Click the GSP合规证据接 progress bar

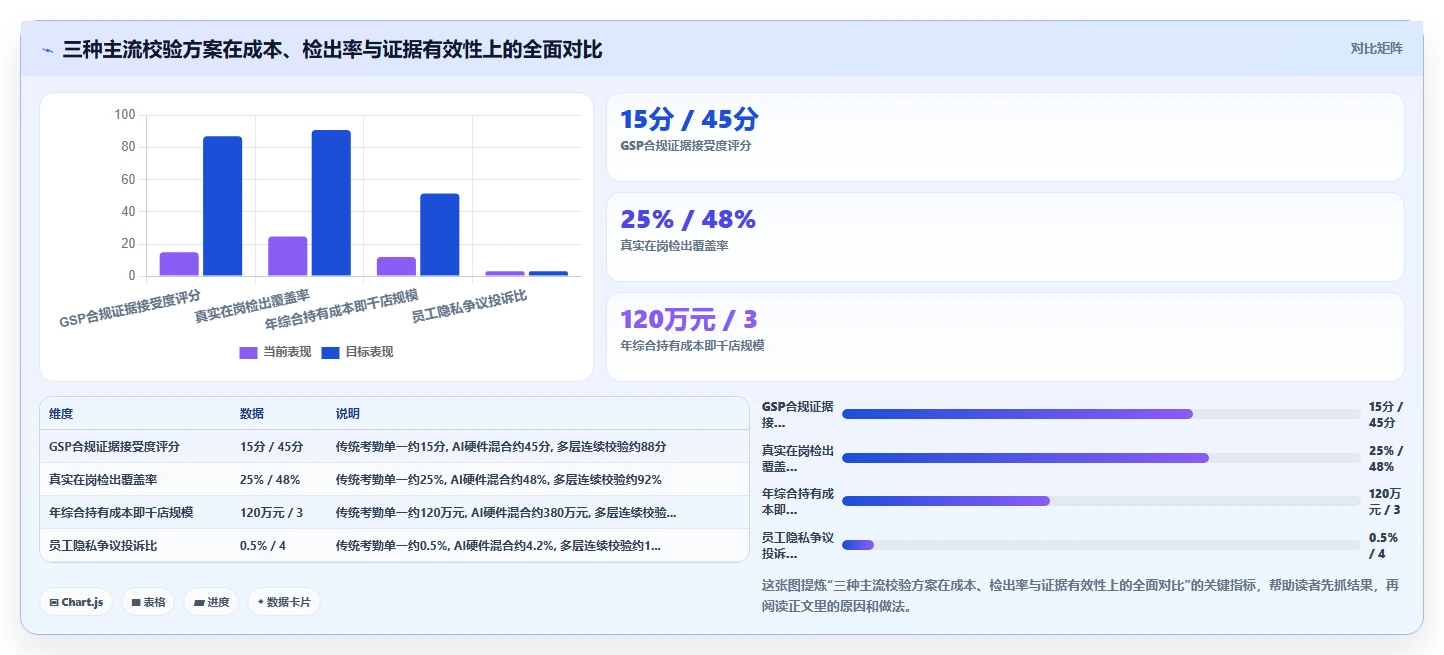point(1101,414)
